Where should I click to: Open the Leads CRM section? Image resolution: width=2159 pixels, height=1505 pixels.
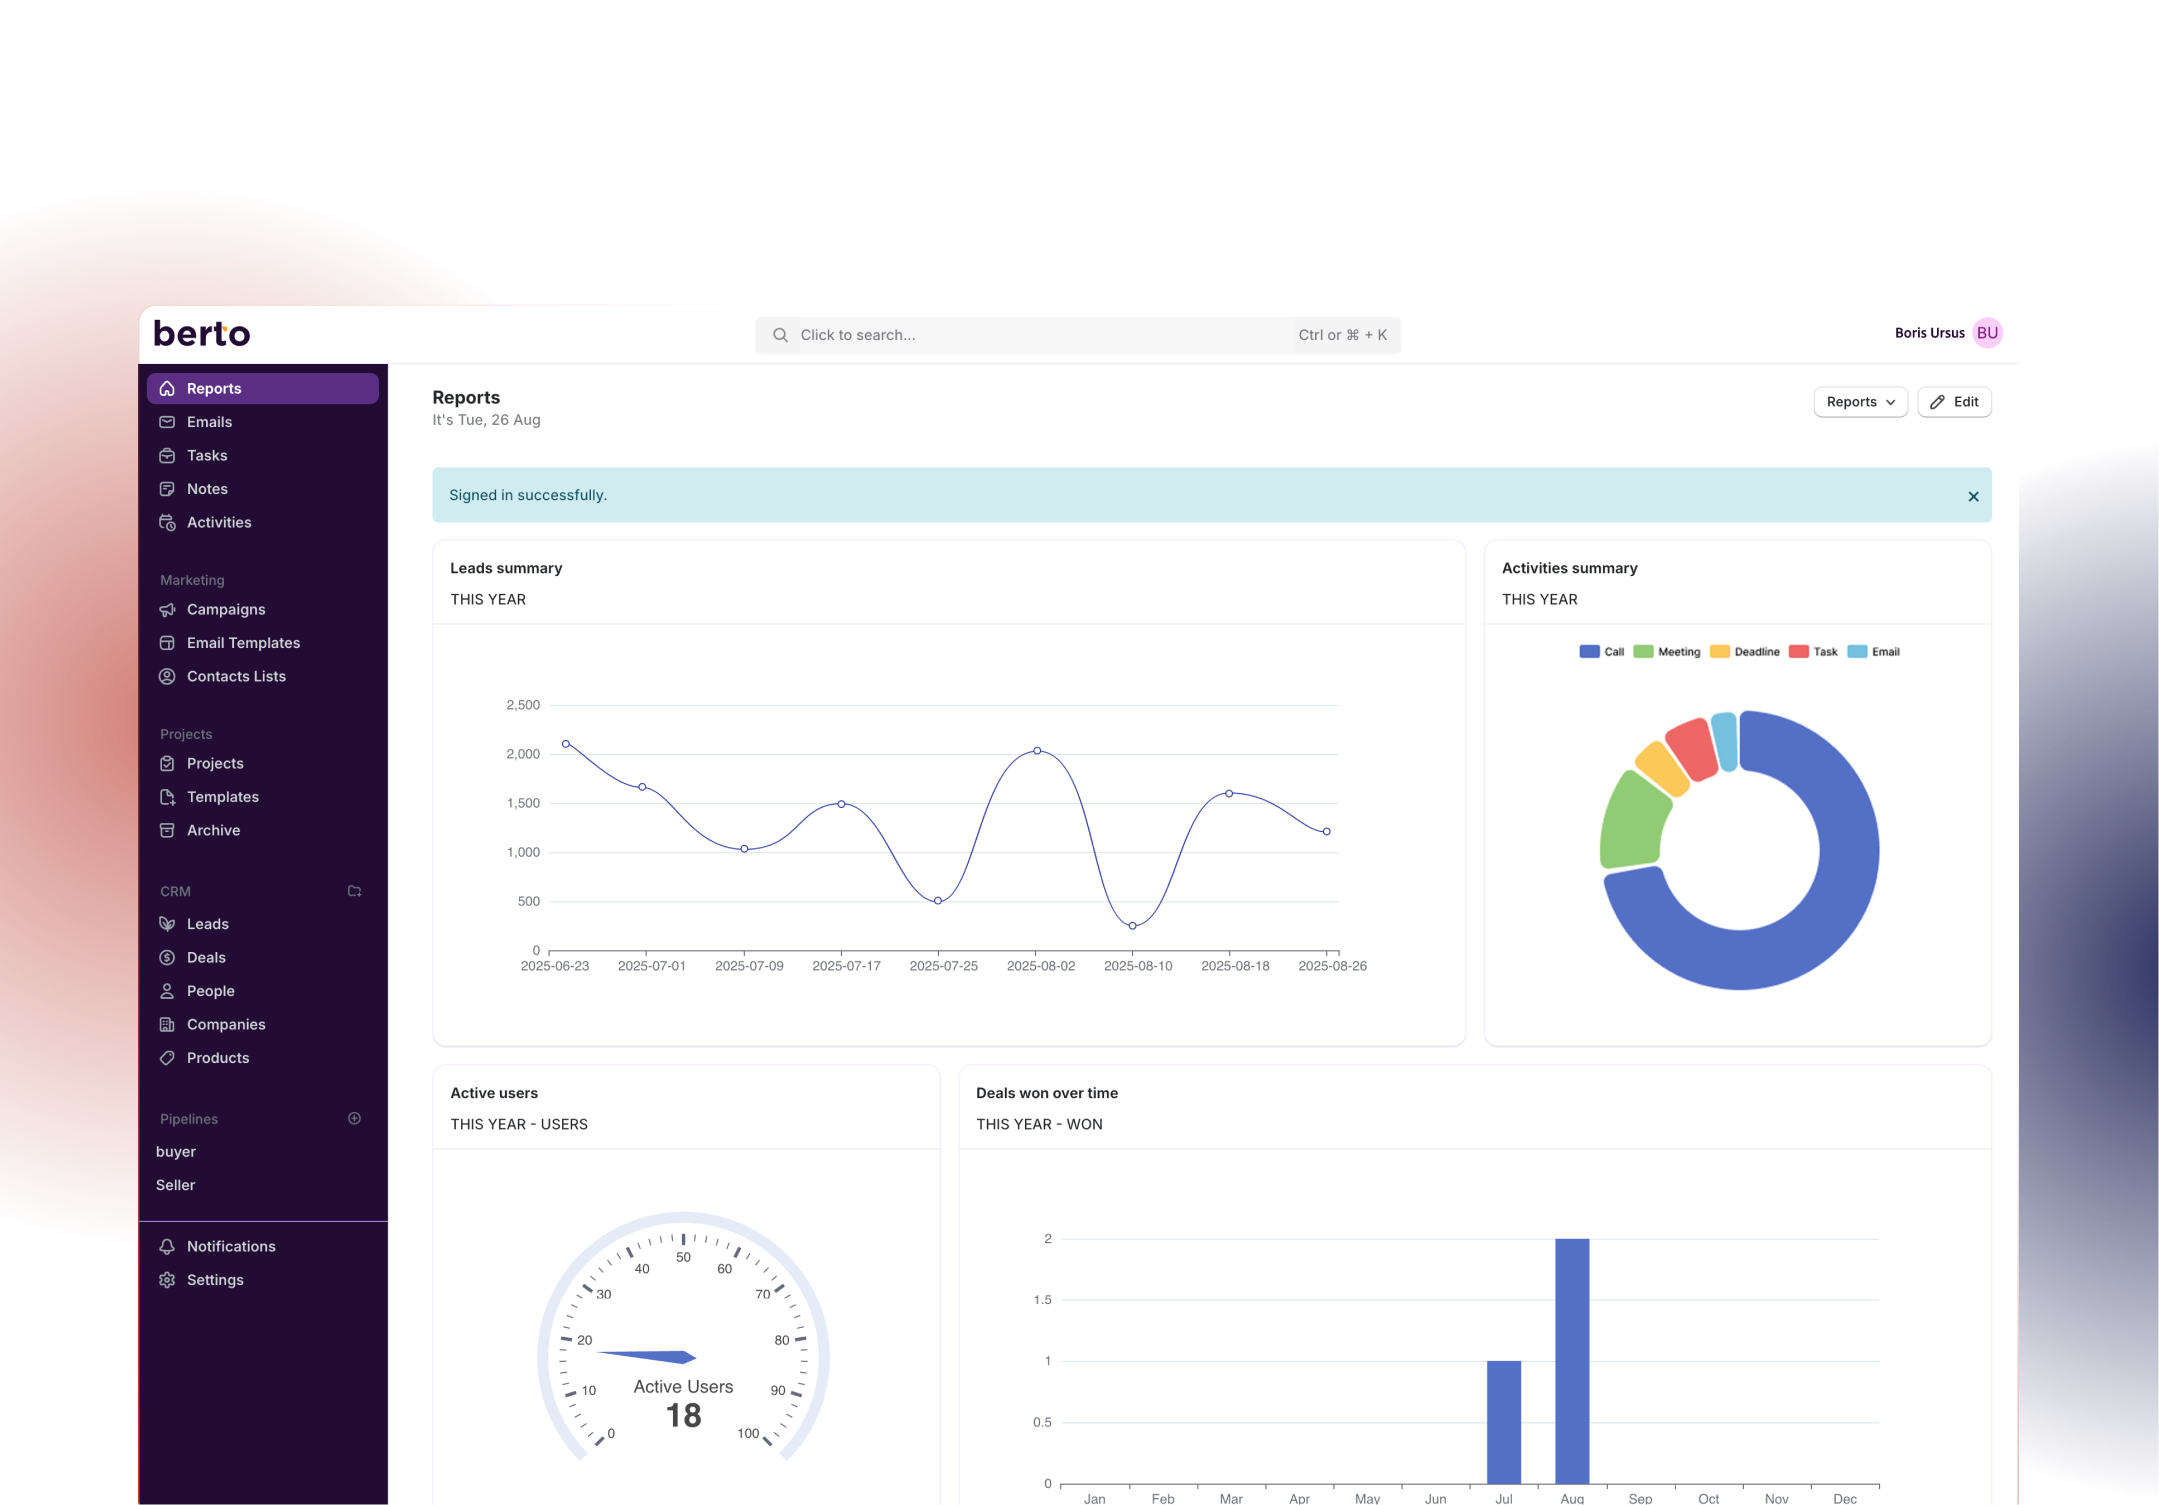(207, 923)
